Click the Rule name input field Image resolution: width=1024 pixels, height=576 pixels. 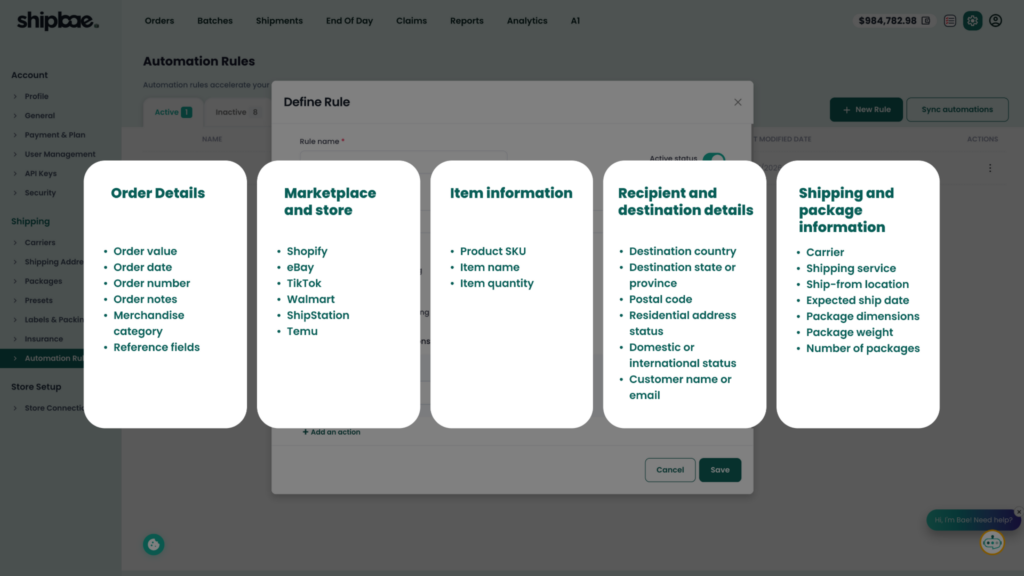click(403, 156)
